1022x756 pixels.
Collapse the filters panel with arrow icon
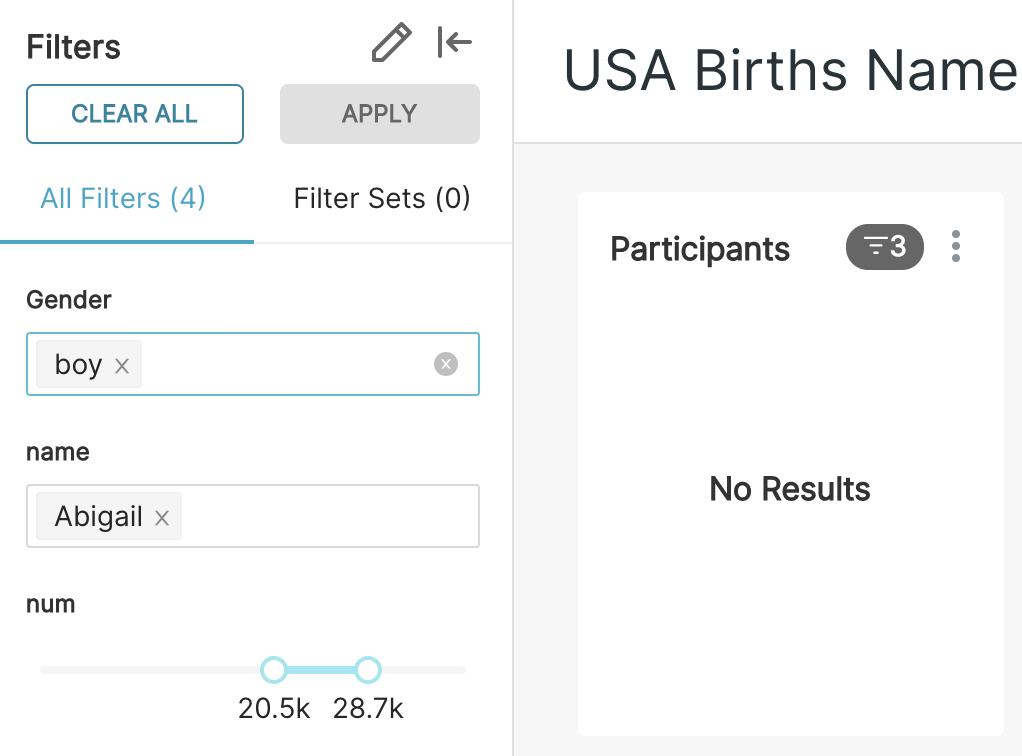[455, 43]
